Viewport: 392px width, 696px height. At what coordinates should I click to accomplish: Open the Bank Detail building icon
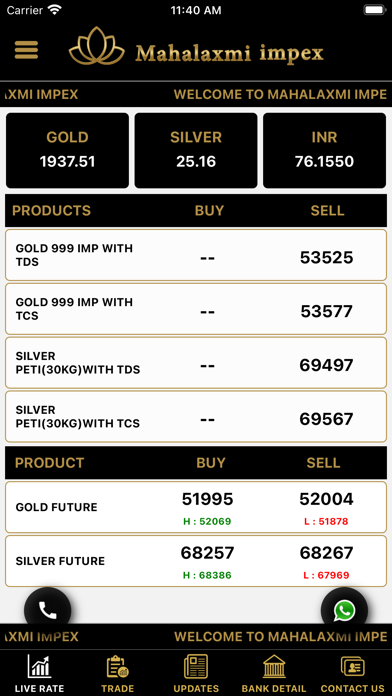click(274, 667)
